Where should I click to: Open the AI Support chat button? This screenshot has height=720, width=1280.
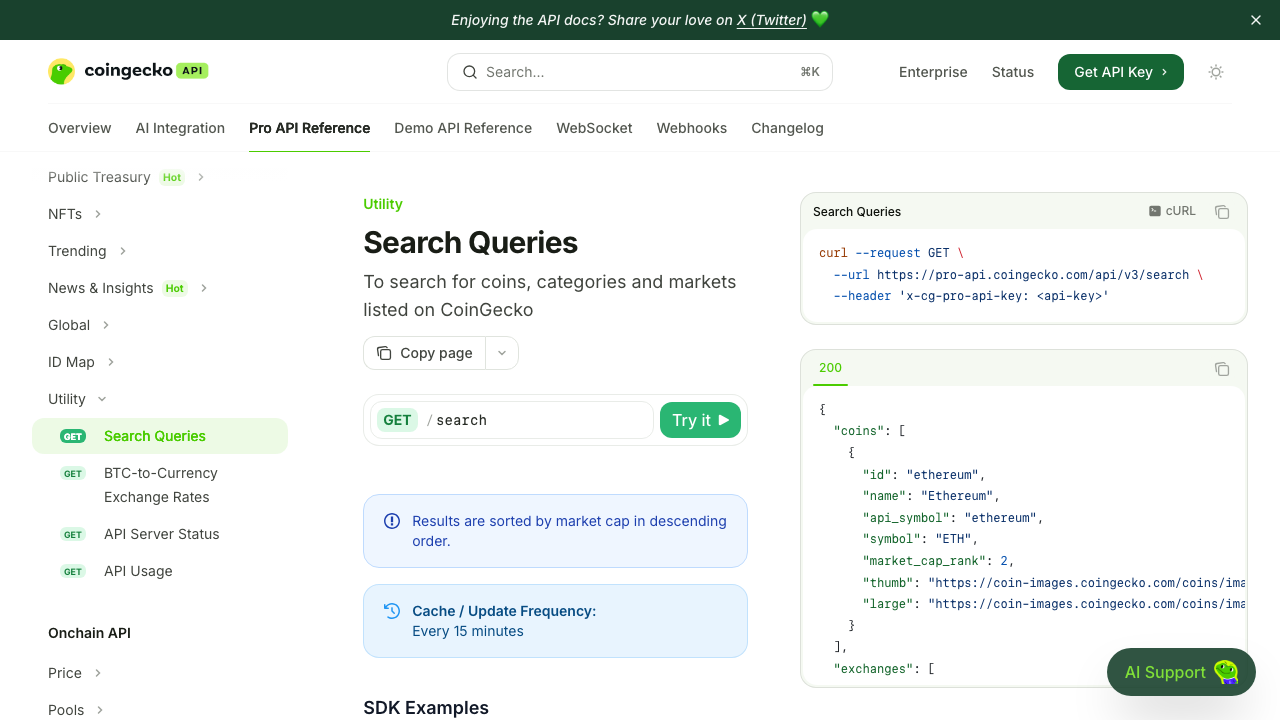(x=1181, y=672)
